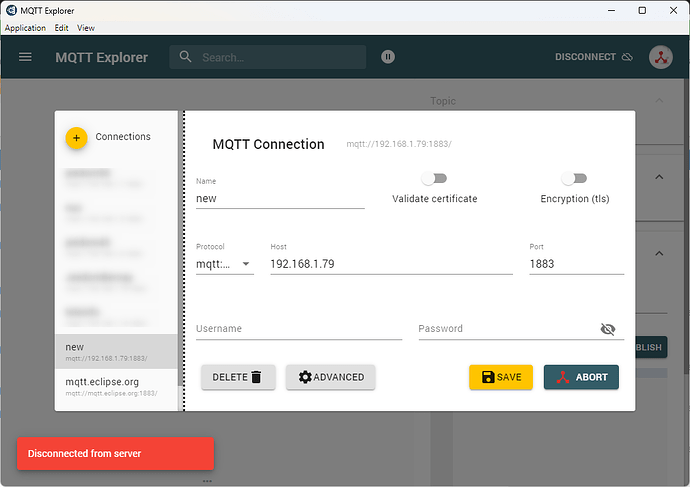The image size is (690, 487).
Task: Open the Protocol dropdown
Action: pos(224,264)
